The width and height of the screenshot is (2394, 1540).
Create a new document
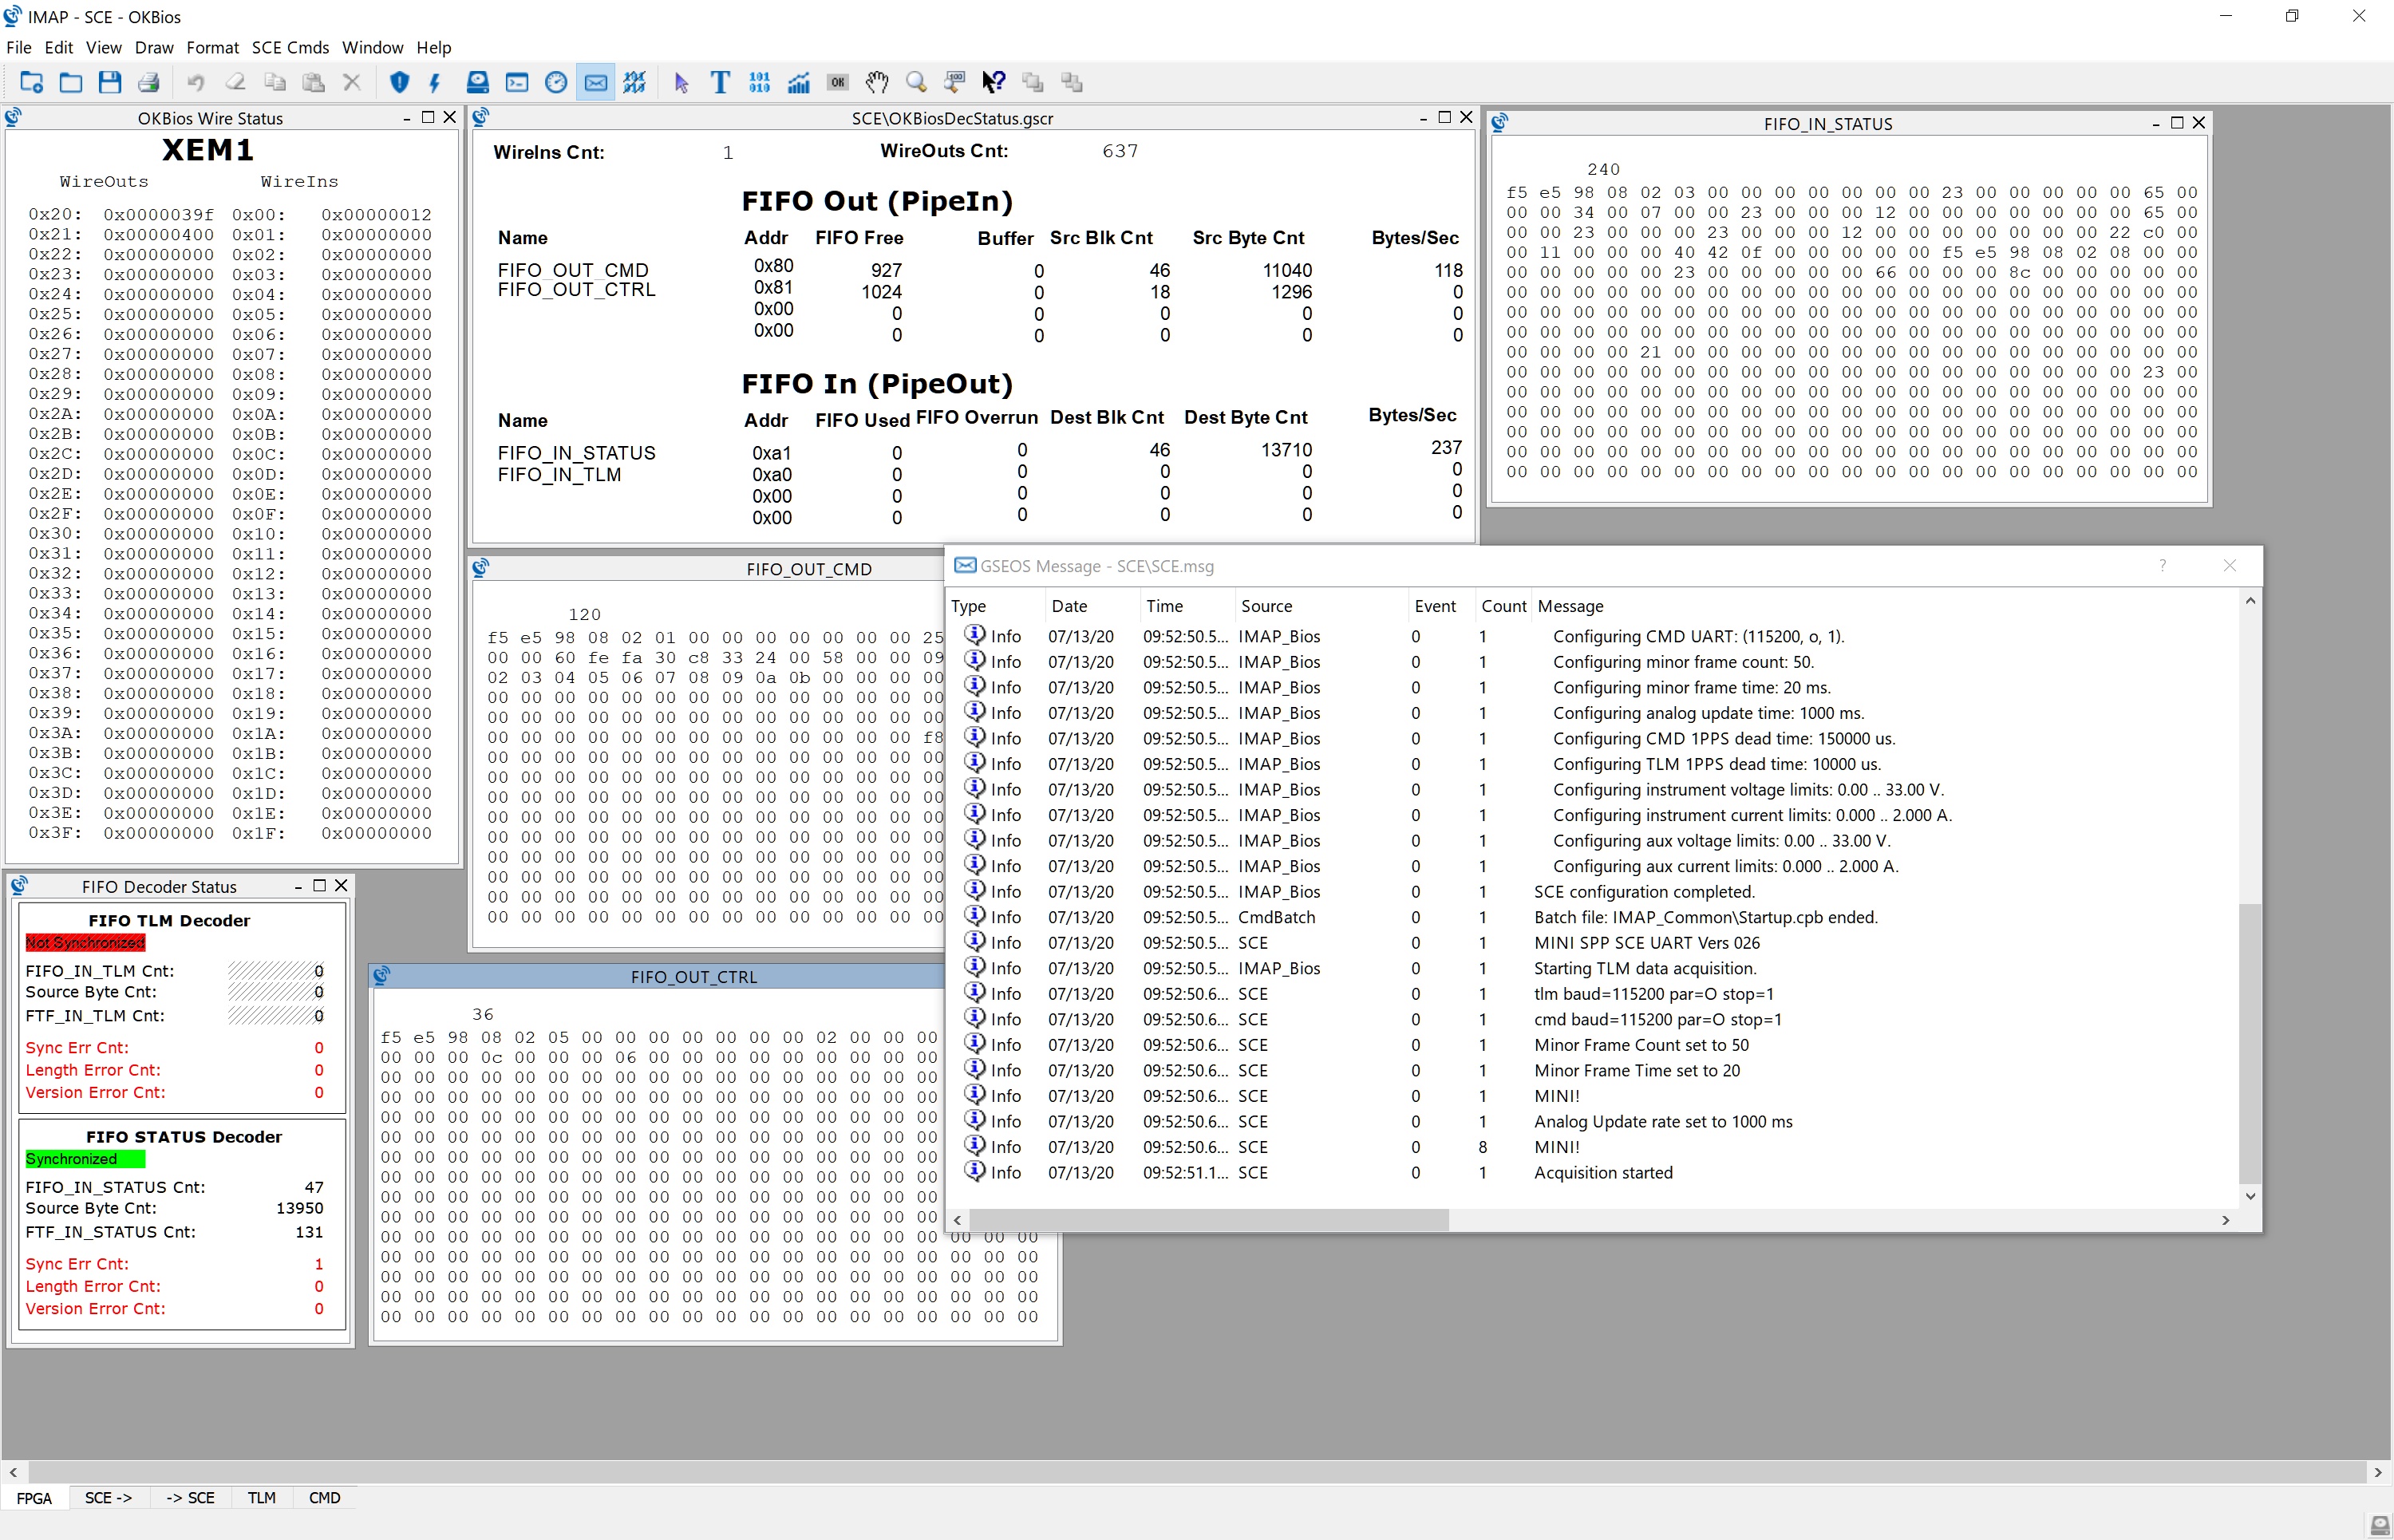30,82
